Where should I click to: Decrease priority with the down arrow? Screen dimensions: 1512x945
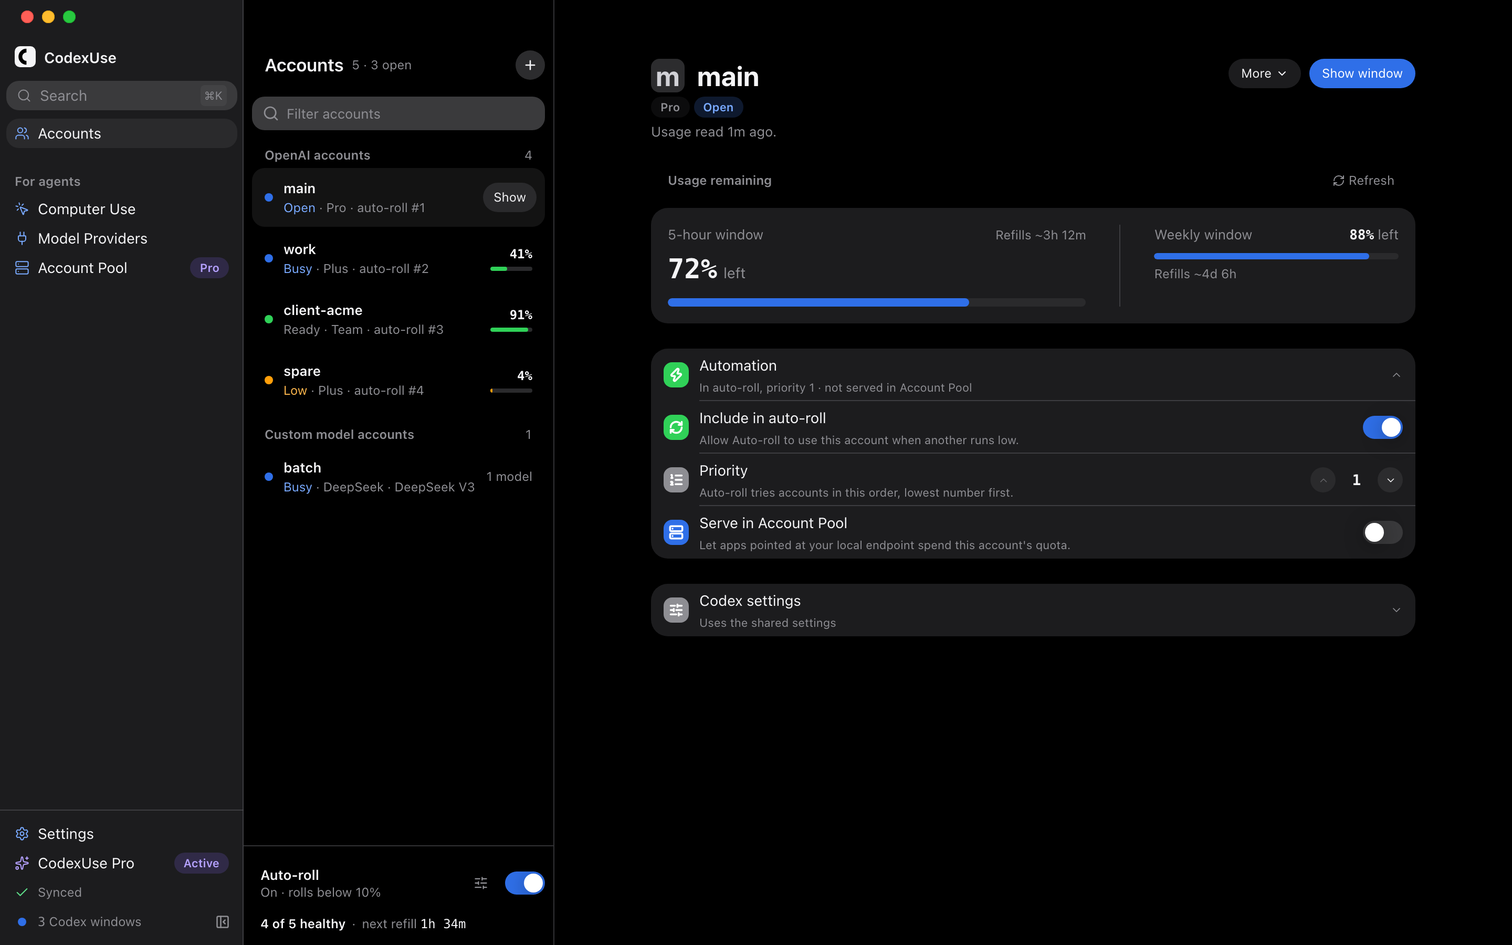tap(1390, 480)
